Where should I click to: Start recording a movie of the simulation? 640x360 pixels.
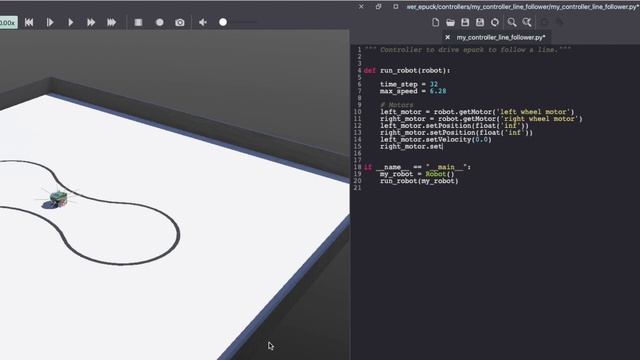(160, 22)
